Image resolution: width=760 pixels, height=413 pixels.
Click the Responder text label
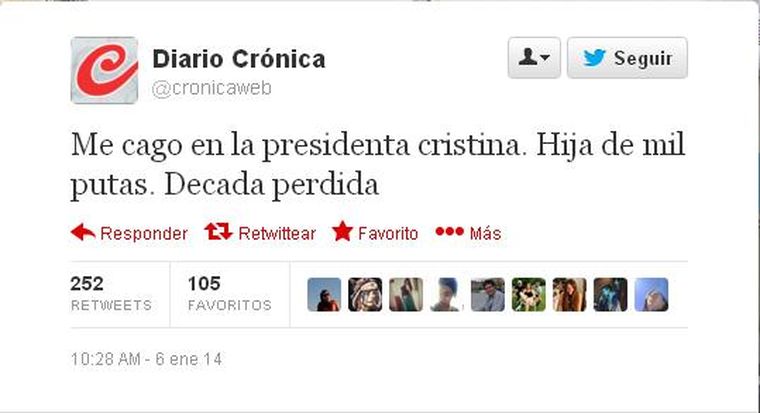(144, 234)
